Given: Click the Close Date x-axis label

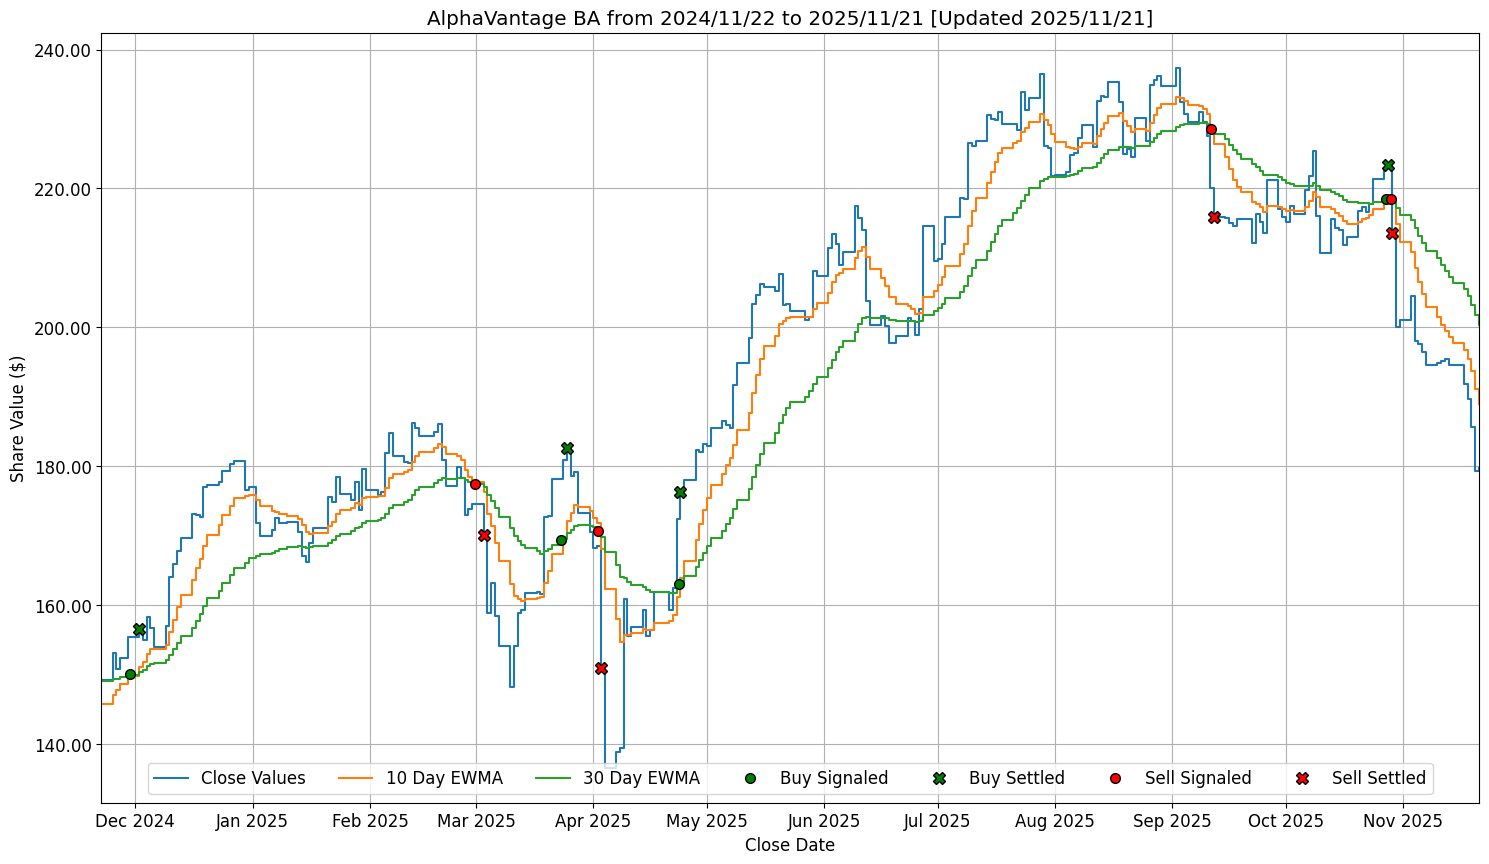Looking at the screenshot, I should [x=789, y=845].
